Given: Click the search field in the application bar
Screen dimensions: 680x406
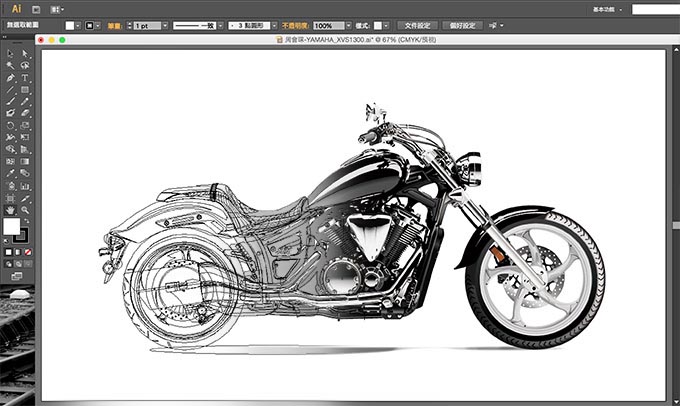Looking at the screenshot, I should [x=656, y=9].
